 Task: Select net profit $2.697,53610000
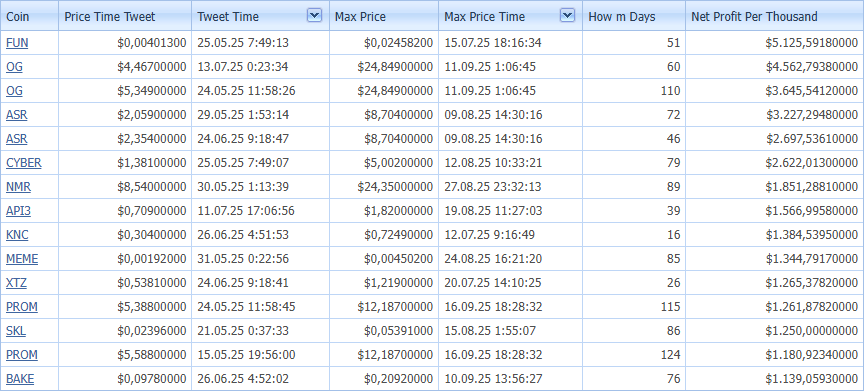click(x=775, y=139)
